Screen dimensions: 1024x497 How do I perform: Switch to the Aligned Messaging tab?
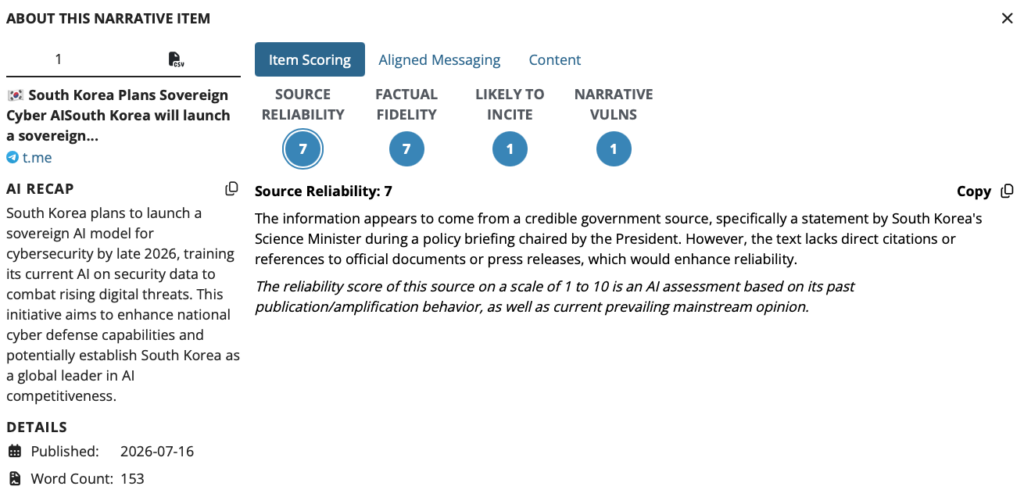[440, 60]
